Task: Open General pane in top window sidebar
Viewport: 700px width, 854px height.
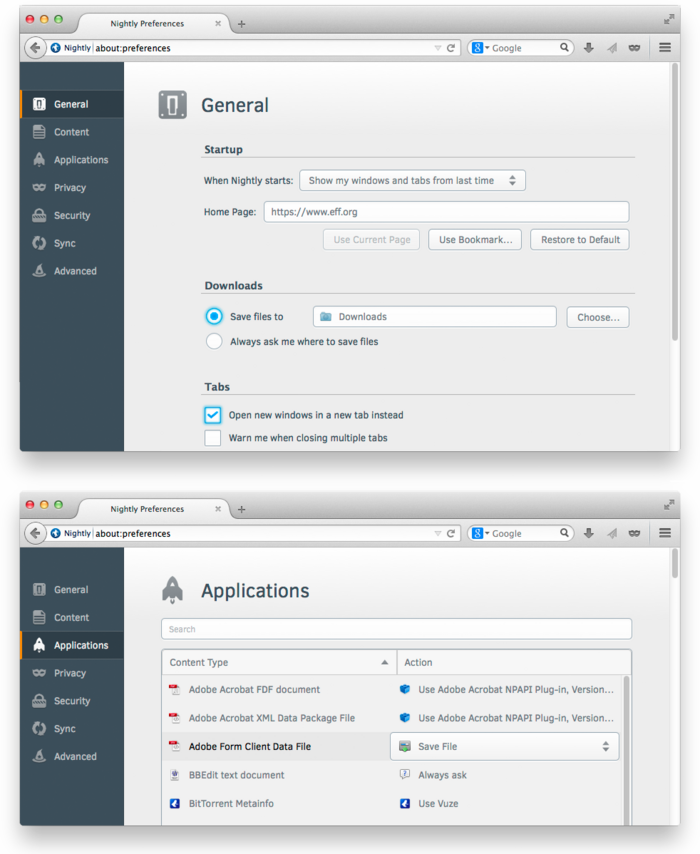Action: coord(71,104)
